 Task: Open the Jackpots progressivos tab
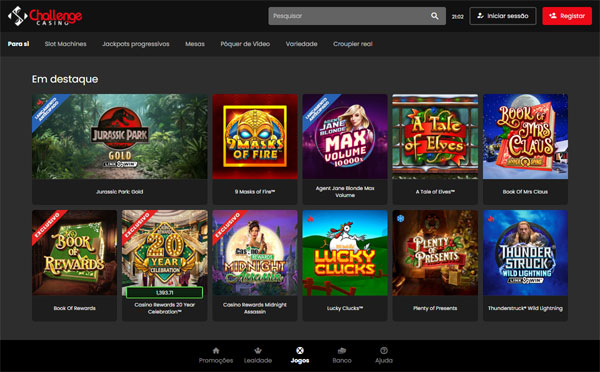[x=135, y=44]
